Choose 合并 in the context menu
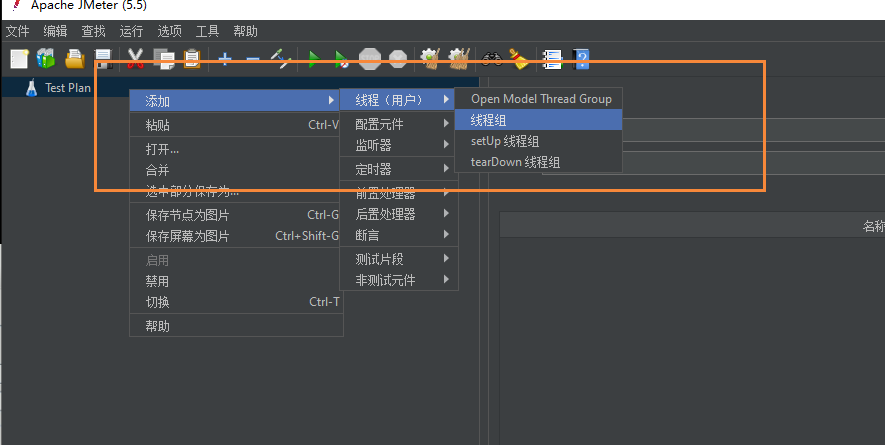Image resolution: width=885 pixels, height=445 pixels. coord(235,170)
